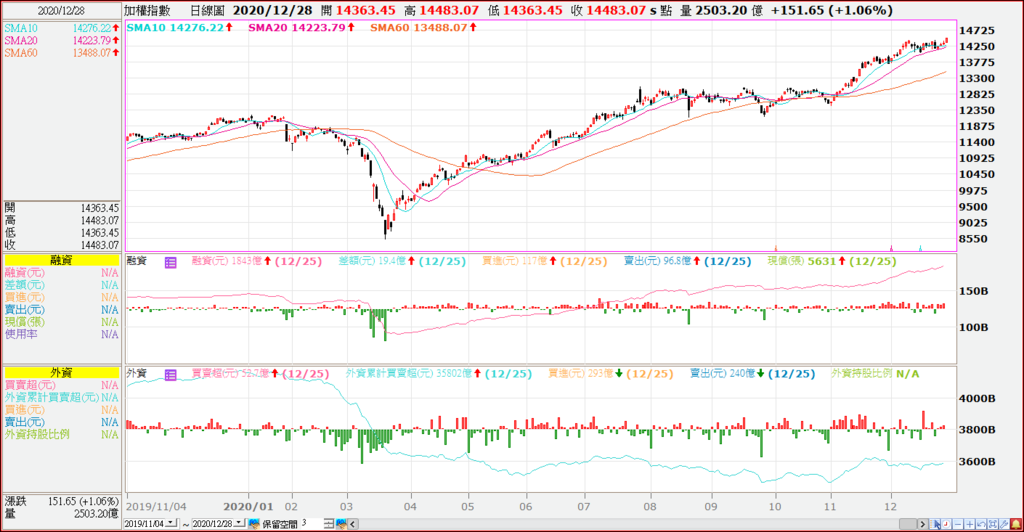The width and height of the screenshot is (1024, 532).
Task: Open the start date 2019/11/04 dropdown
Action: point(172,523)
